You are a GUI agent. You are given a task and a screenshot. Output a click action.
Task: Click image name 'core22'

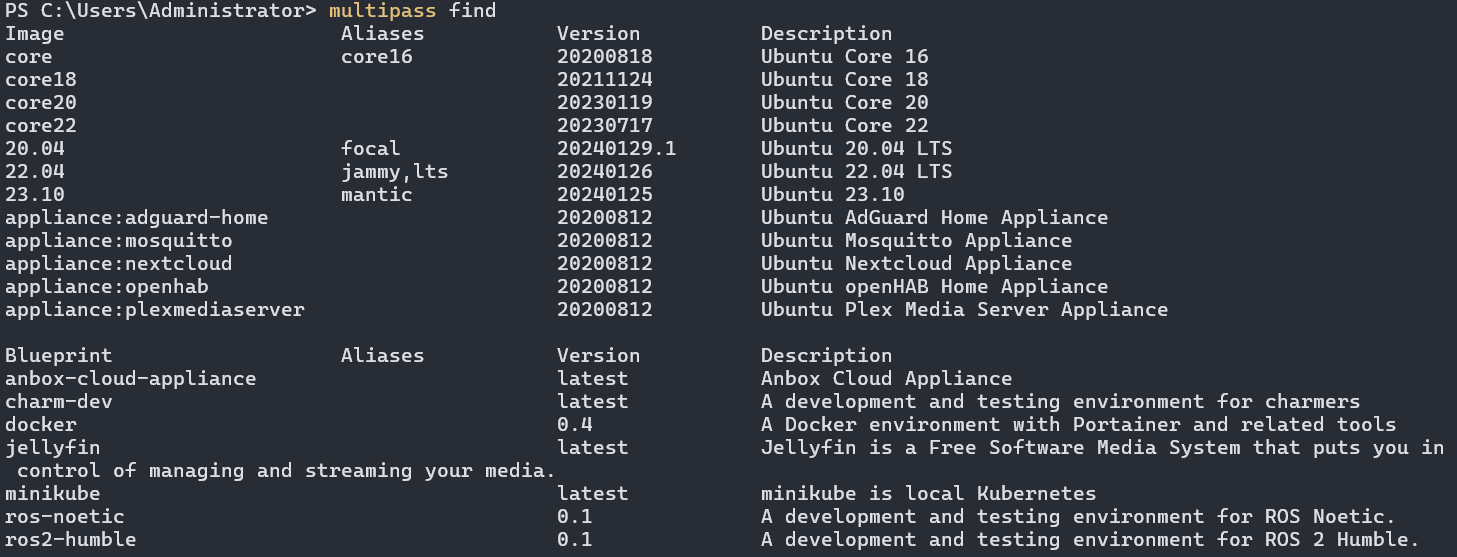coord(41,125)
